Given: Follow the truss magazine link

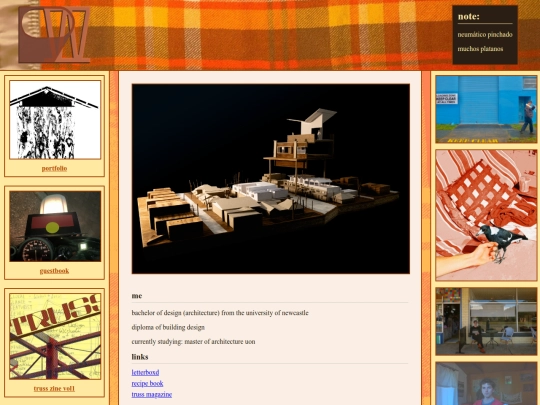Looking at the screenshot, I should (x=152, y=394).
